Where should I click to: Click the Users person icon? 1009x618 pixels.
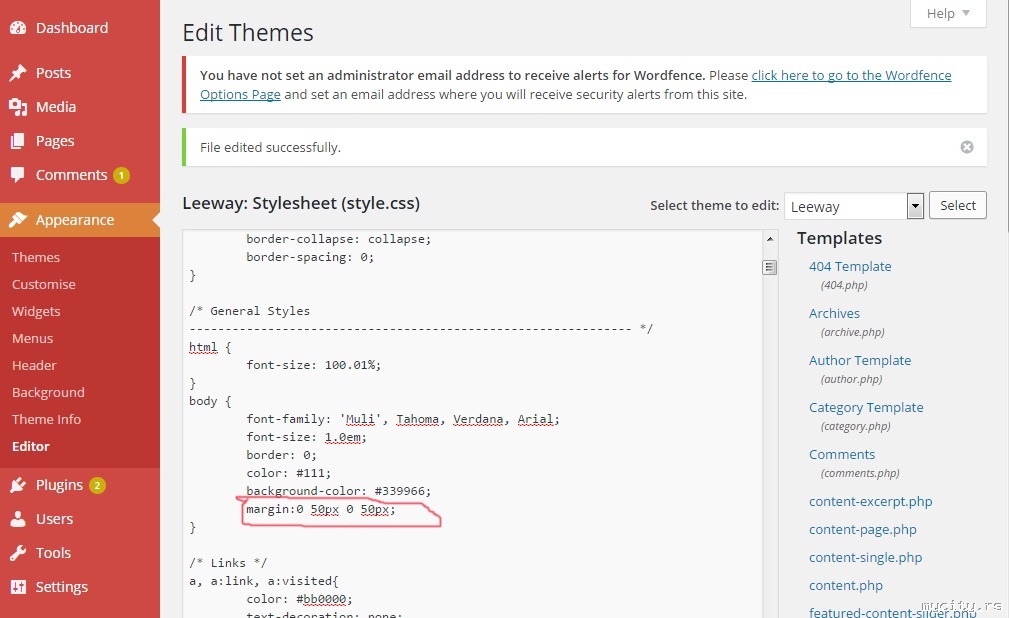18,519
